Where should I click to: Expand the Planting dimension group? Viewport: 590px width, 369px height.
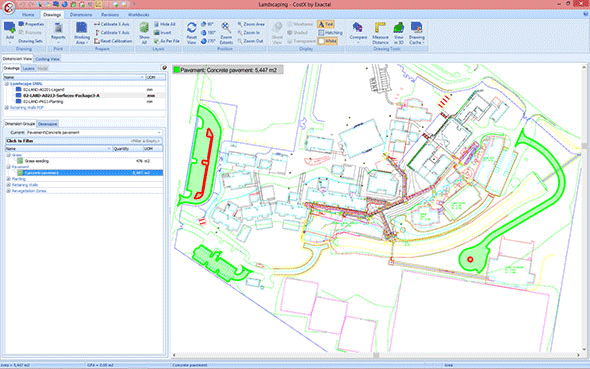[8, 179]
